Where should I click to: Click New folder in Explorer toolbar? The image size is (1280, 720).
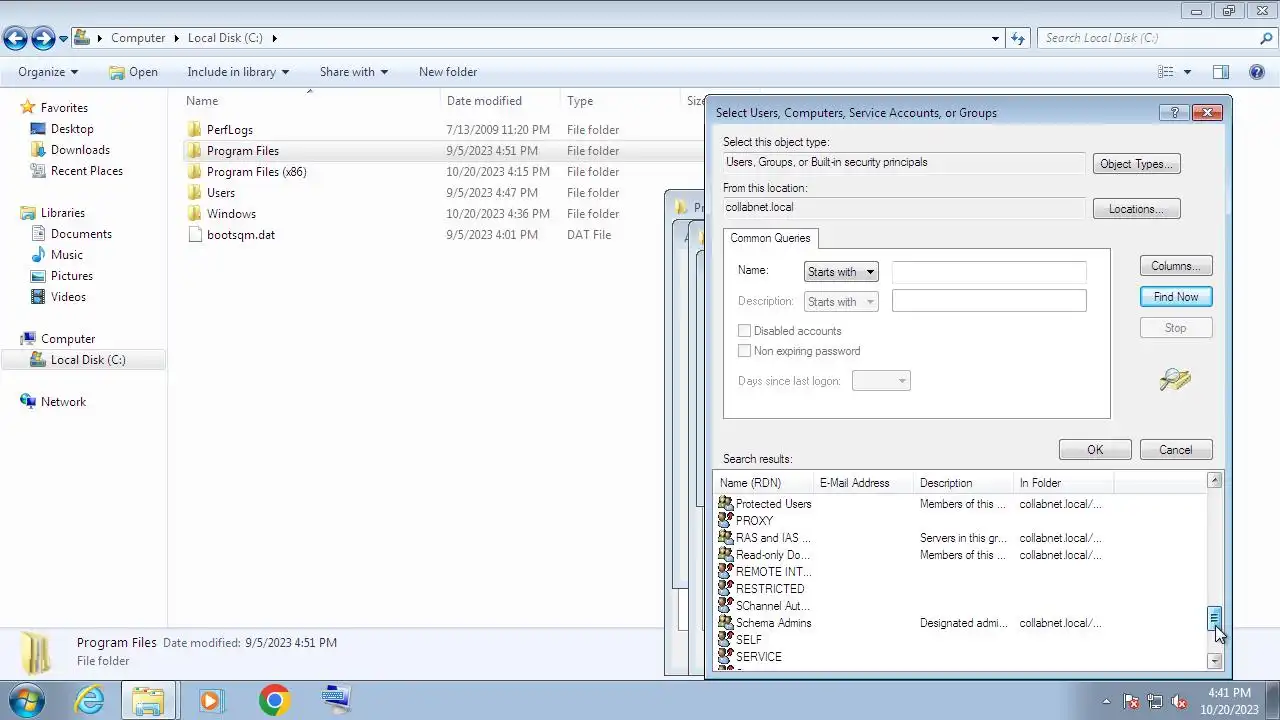click(448, 72)
